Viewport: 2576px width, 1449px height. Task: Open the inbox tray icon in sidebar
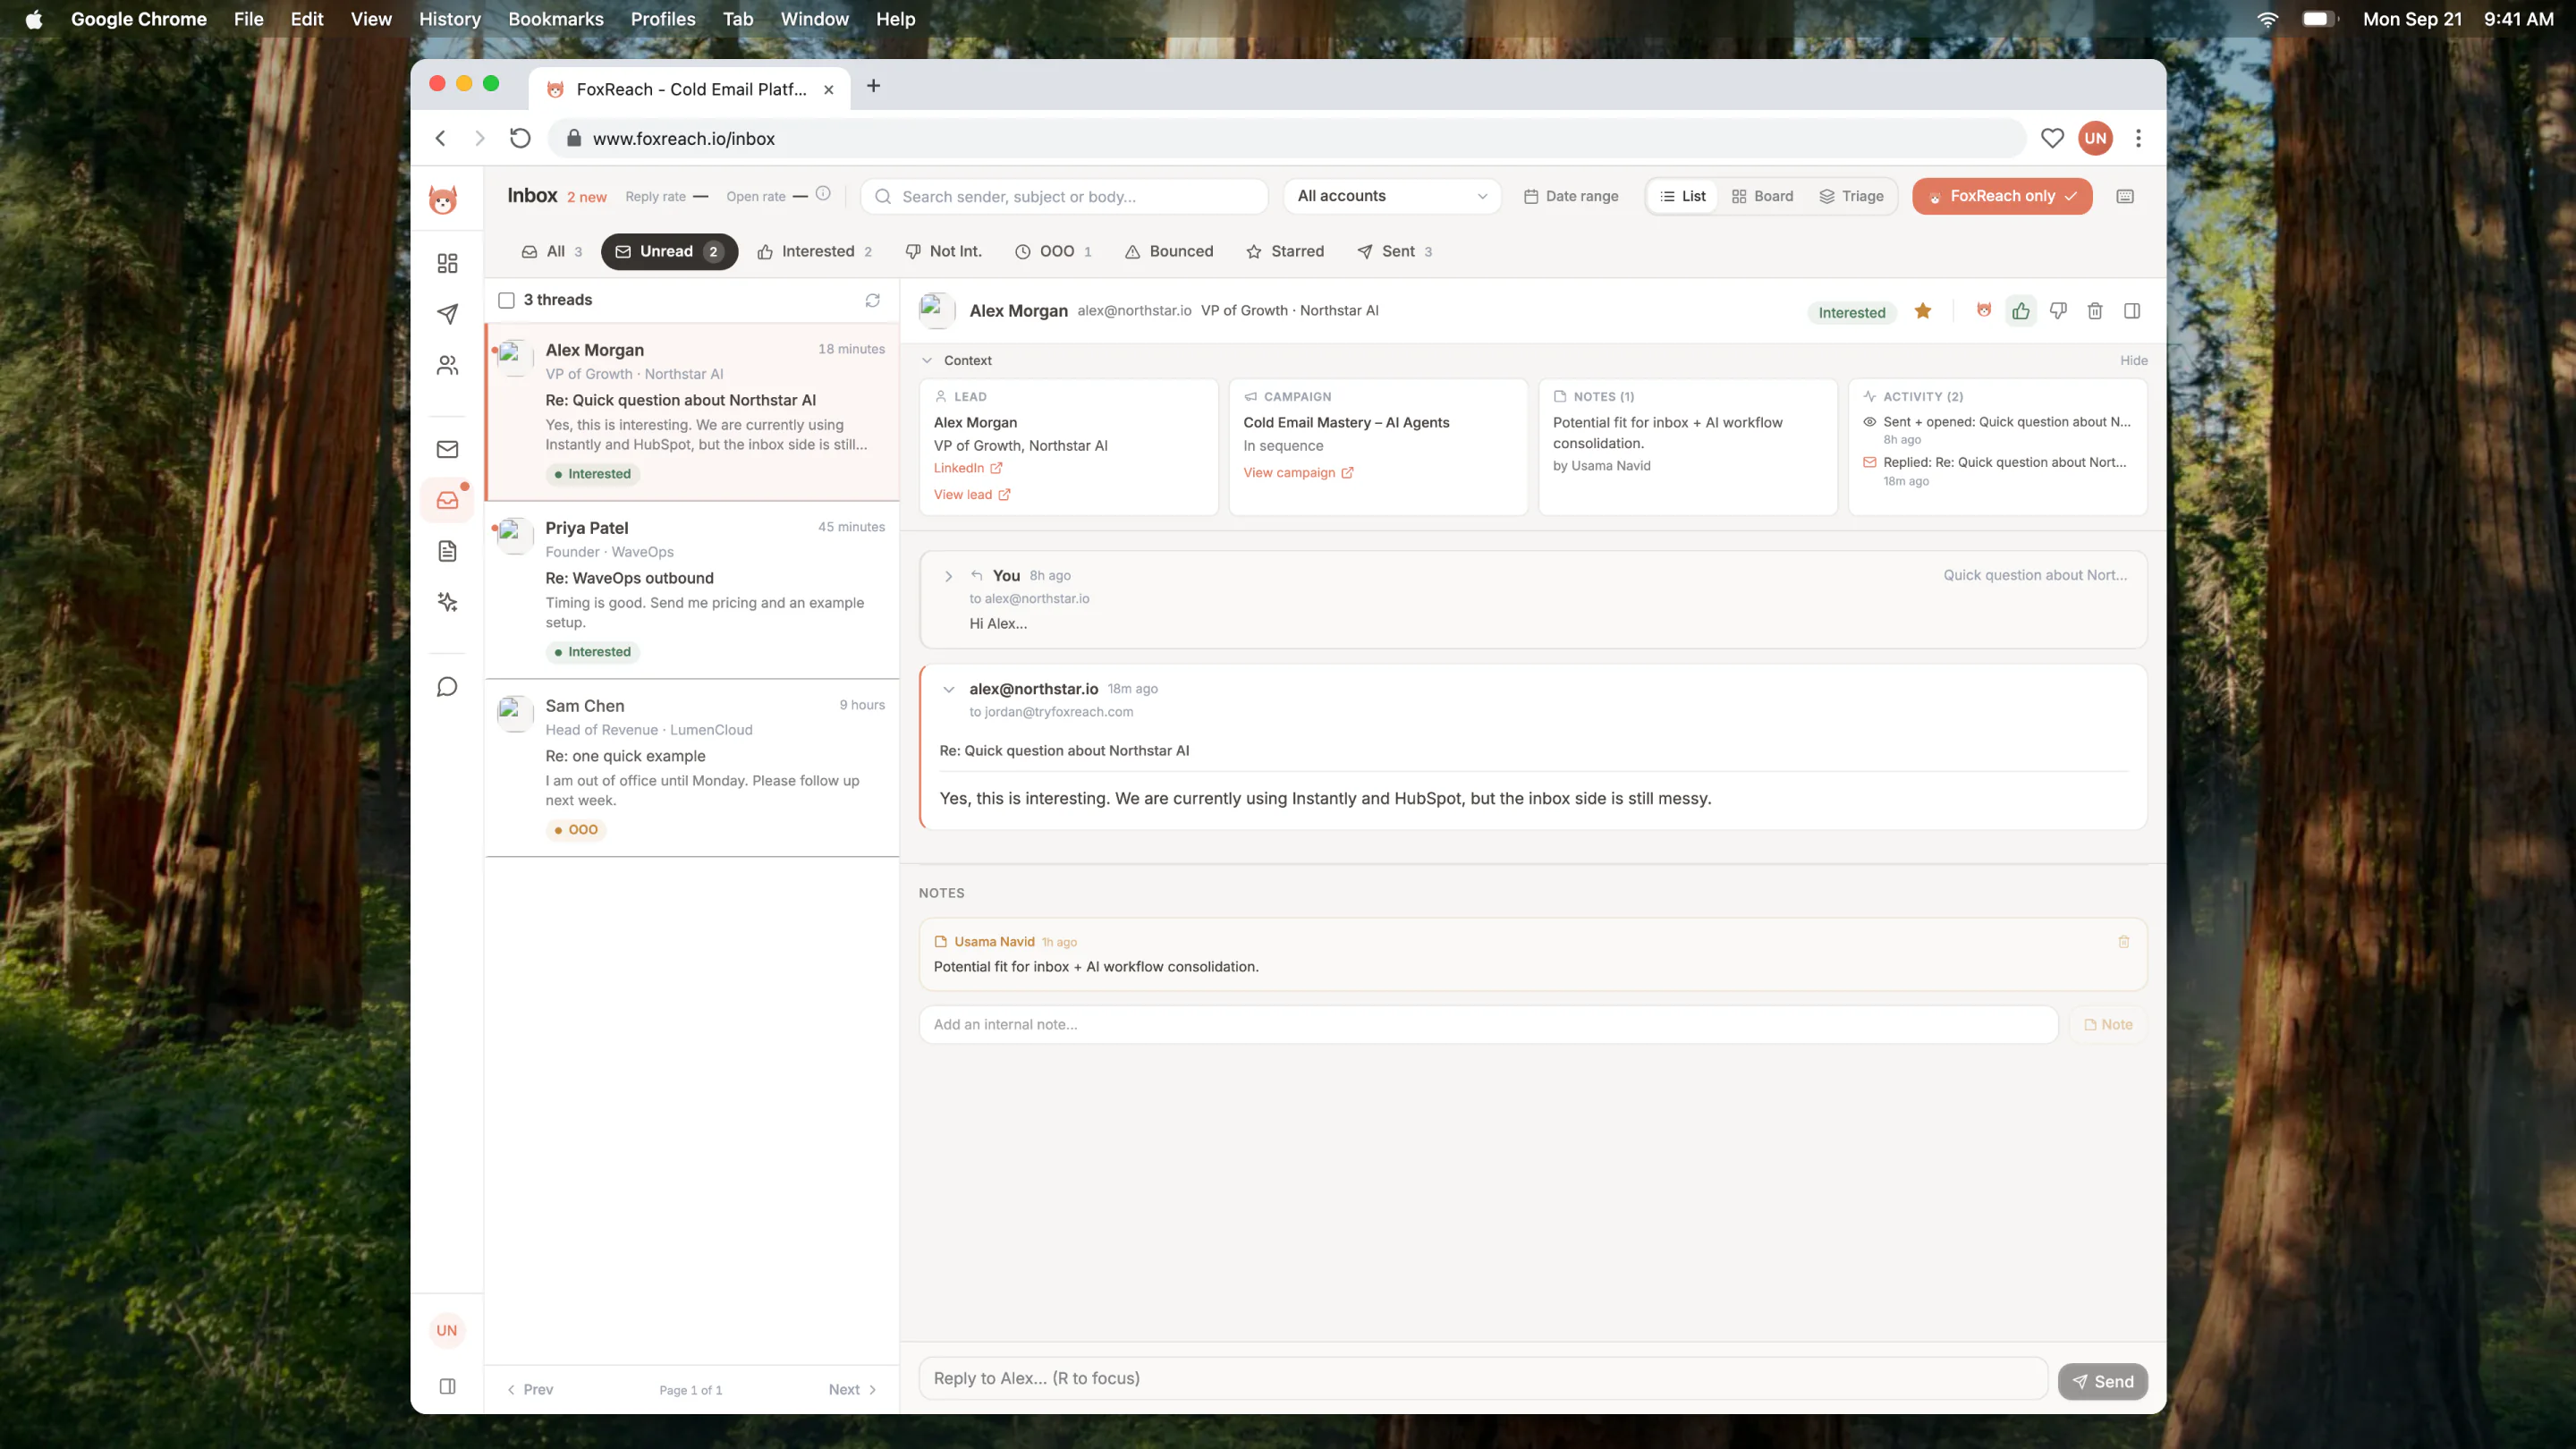tap(447, 500)
